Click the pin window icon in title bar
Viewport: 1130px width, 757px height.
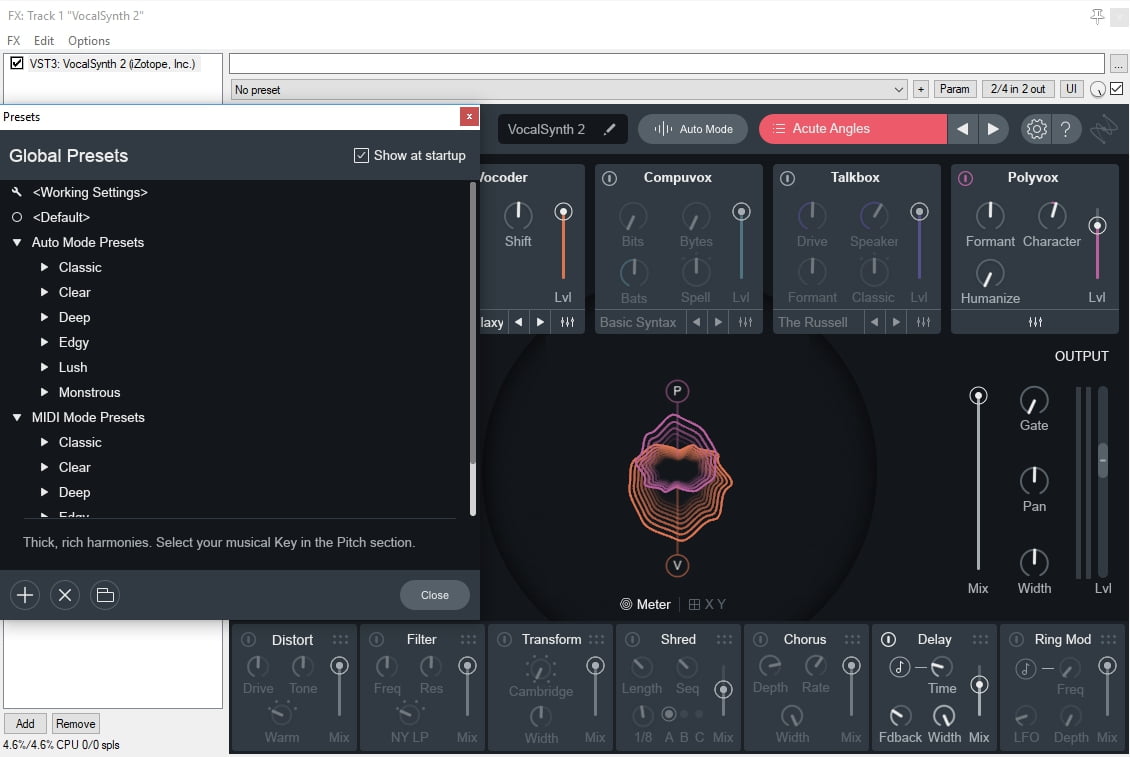(1097, 16)
